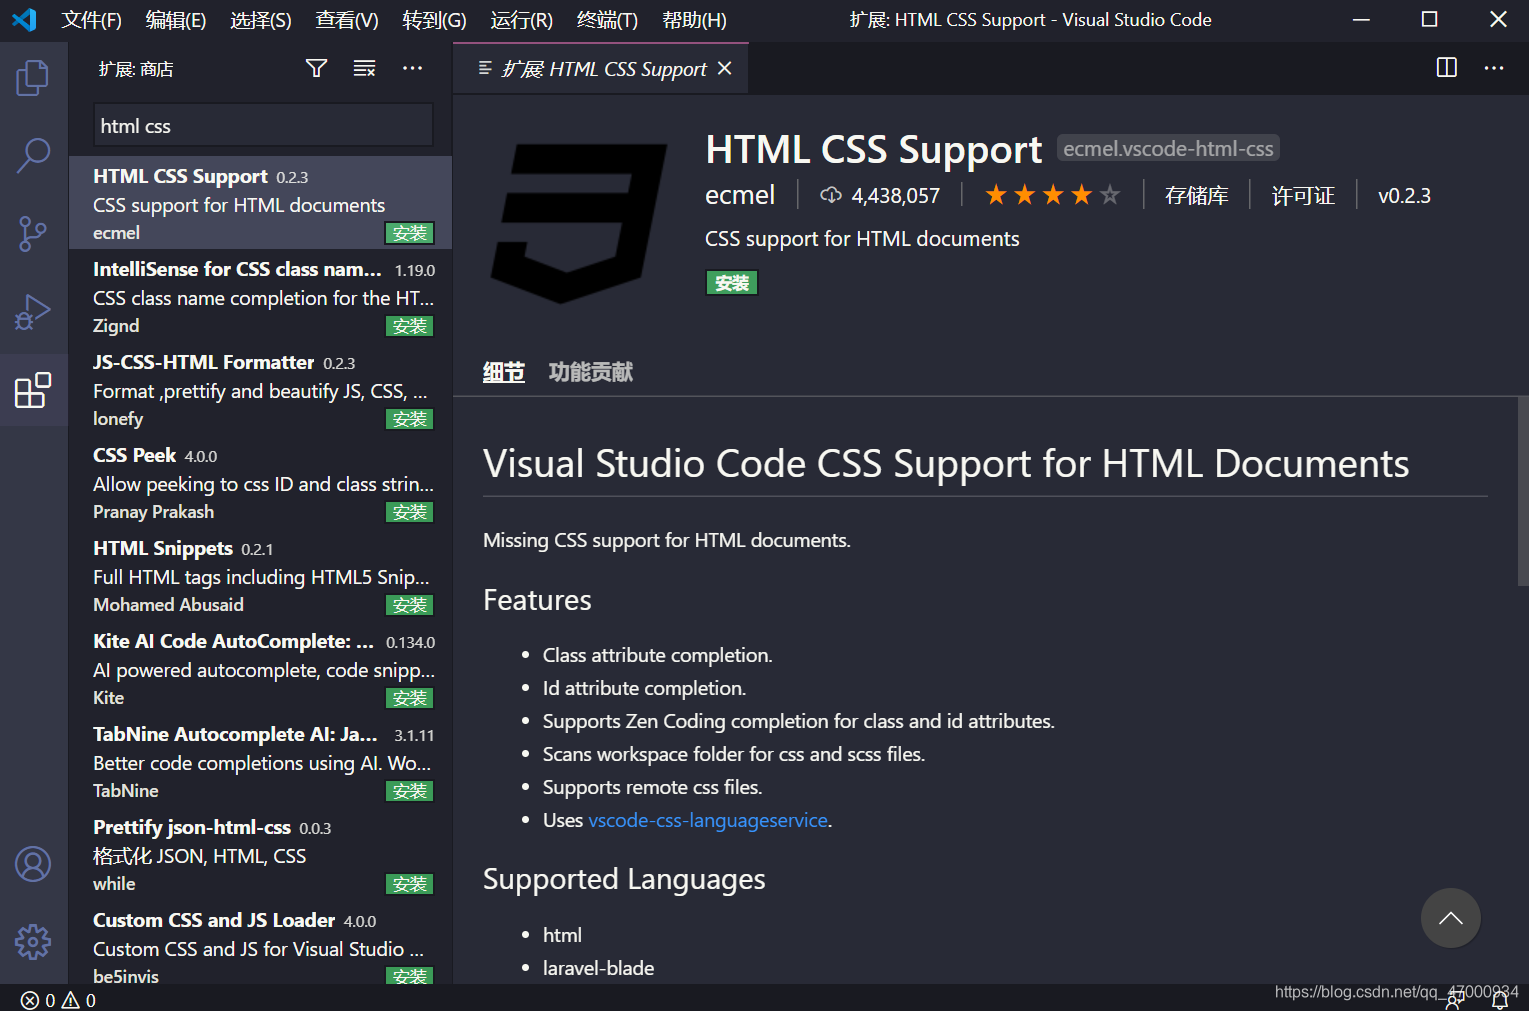Click the filter extensions funnel icon
Viewport: 1529px width, 1011px height.
[316, 68]
